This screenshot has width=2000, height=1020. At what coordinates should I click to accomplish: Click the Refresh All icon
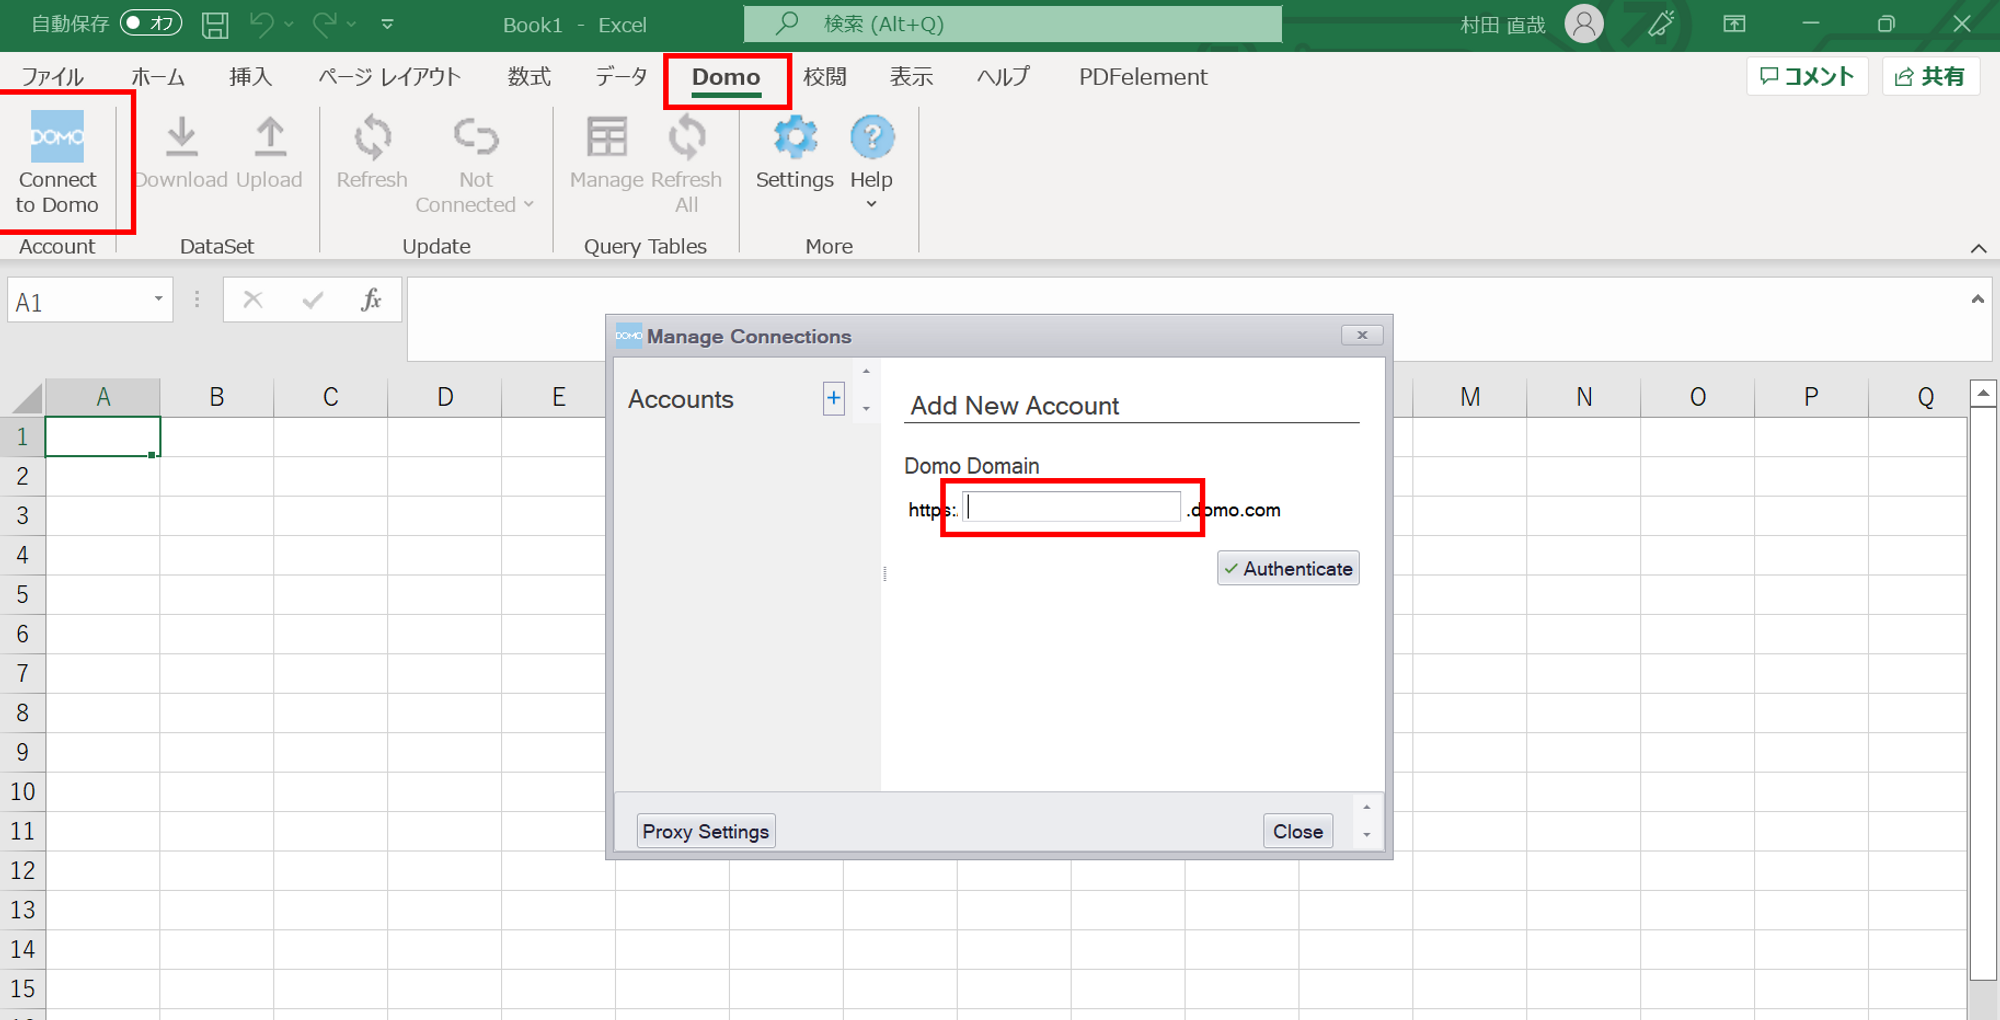coord(686,137)
